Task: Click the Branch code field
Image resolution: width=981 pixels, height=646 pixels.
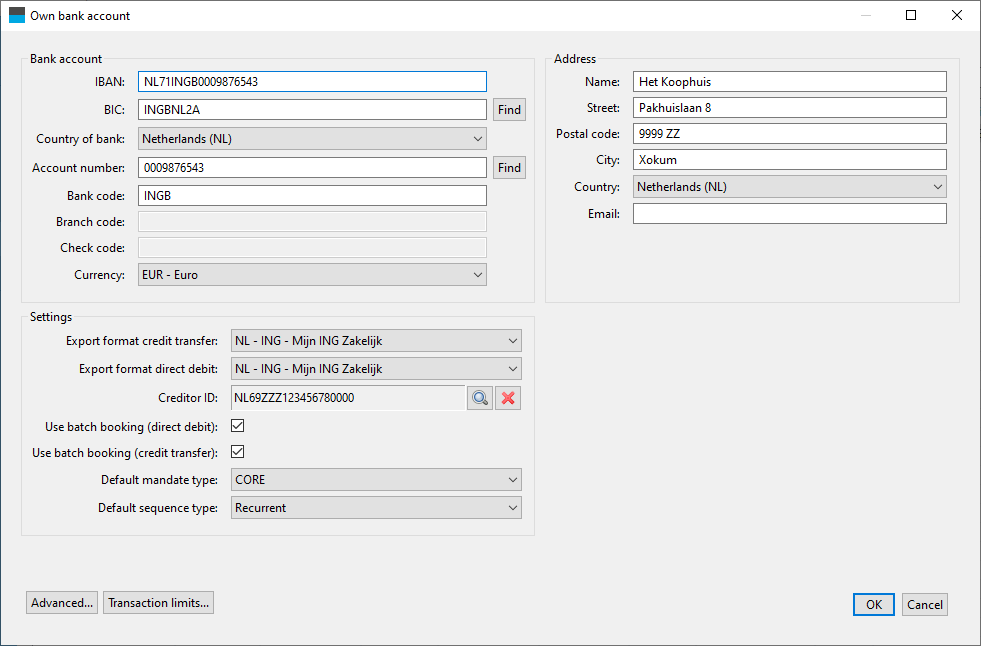Action: click(x=312, y=222)
